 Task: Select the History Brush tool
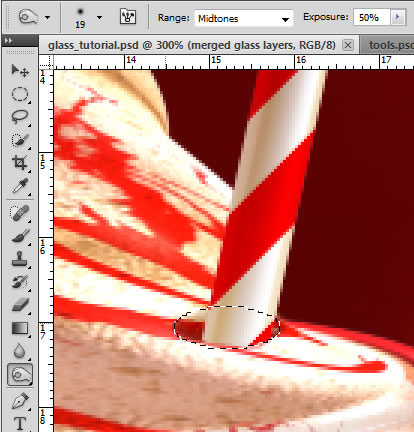20,282
